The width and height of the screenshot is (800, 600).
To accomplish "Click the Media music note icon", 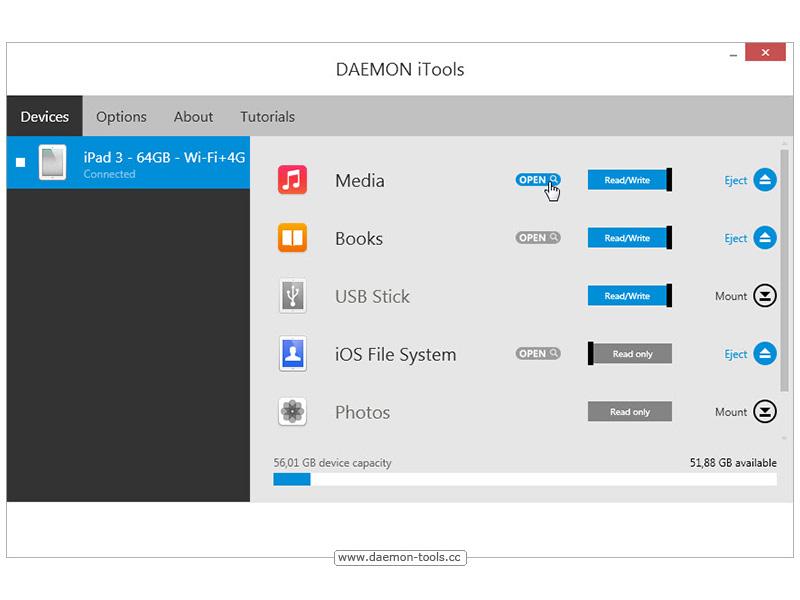I will 292,180.
